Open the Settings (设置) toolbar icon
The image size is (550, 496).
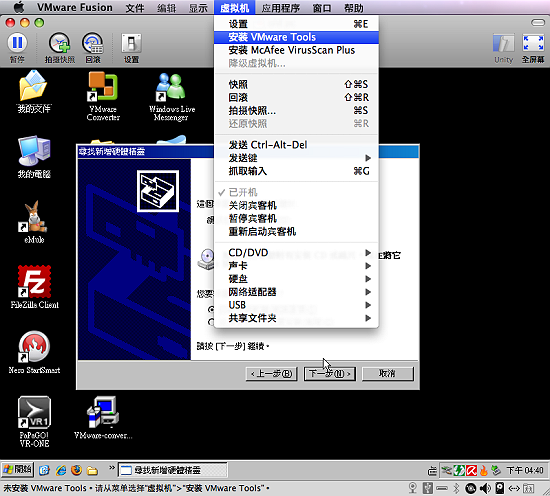[131, 43]
